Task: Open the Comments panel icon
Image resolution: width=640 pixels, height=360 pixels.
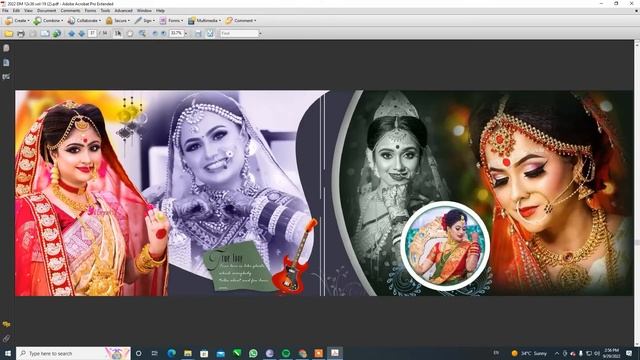Action: click(6, 324)
